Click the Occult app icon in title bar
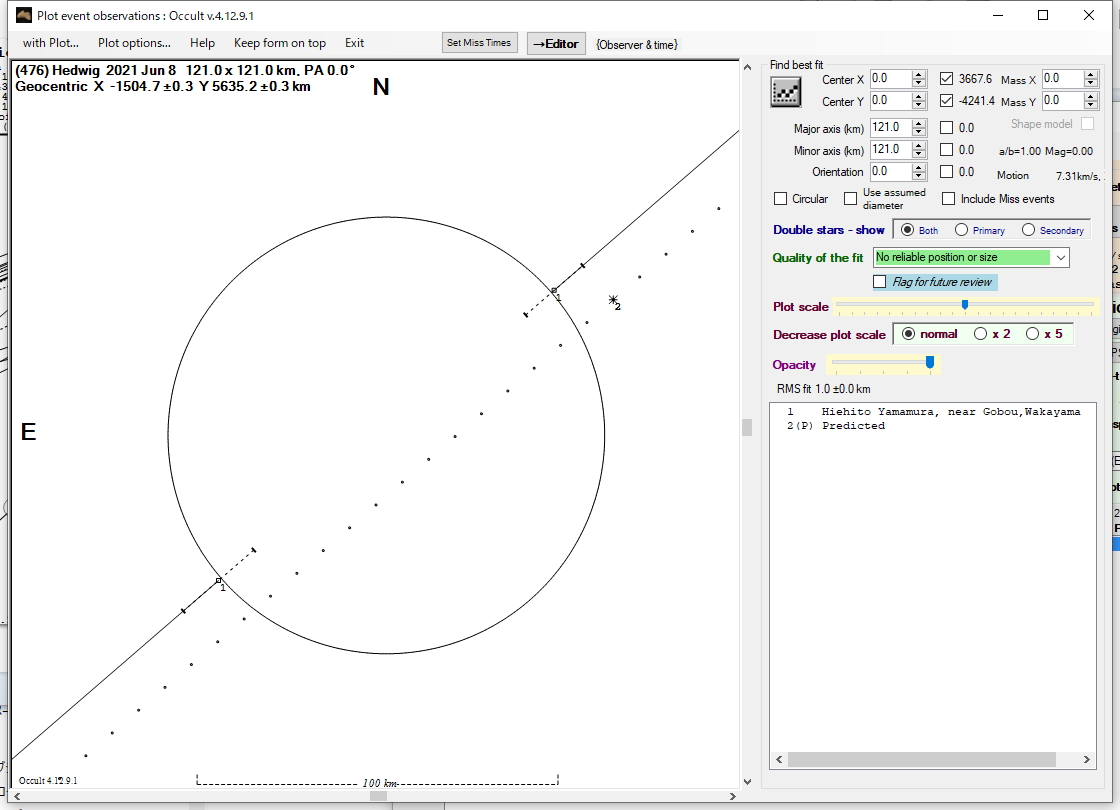This screenshot has width=1120, height=810. (x=24, y=15)
